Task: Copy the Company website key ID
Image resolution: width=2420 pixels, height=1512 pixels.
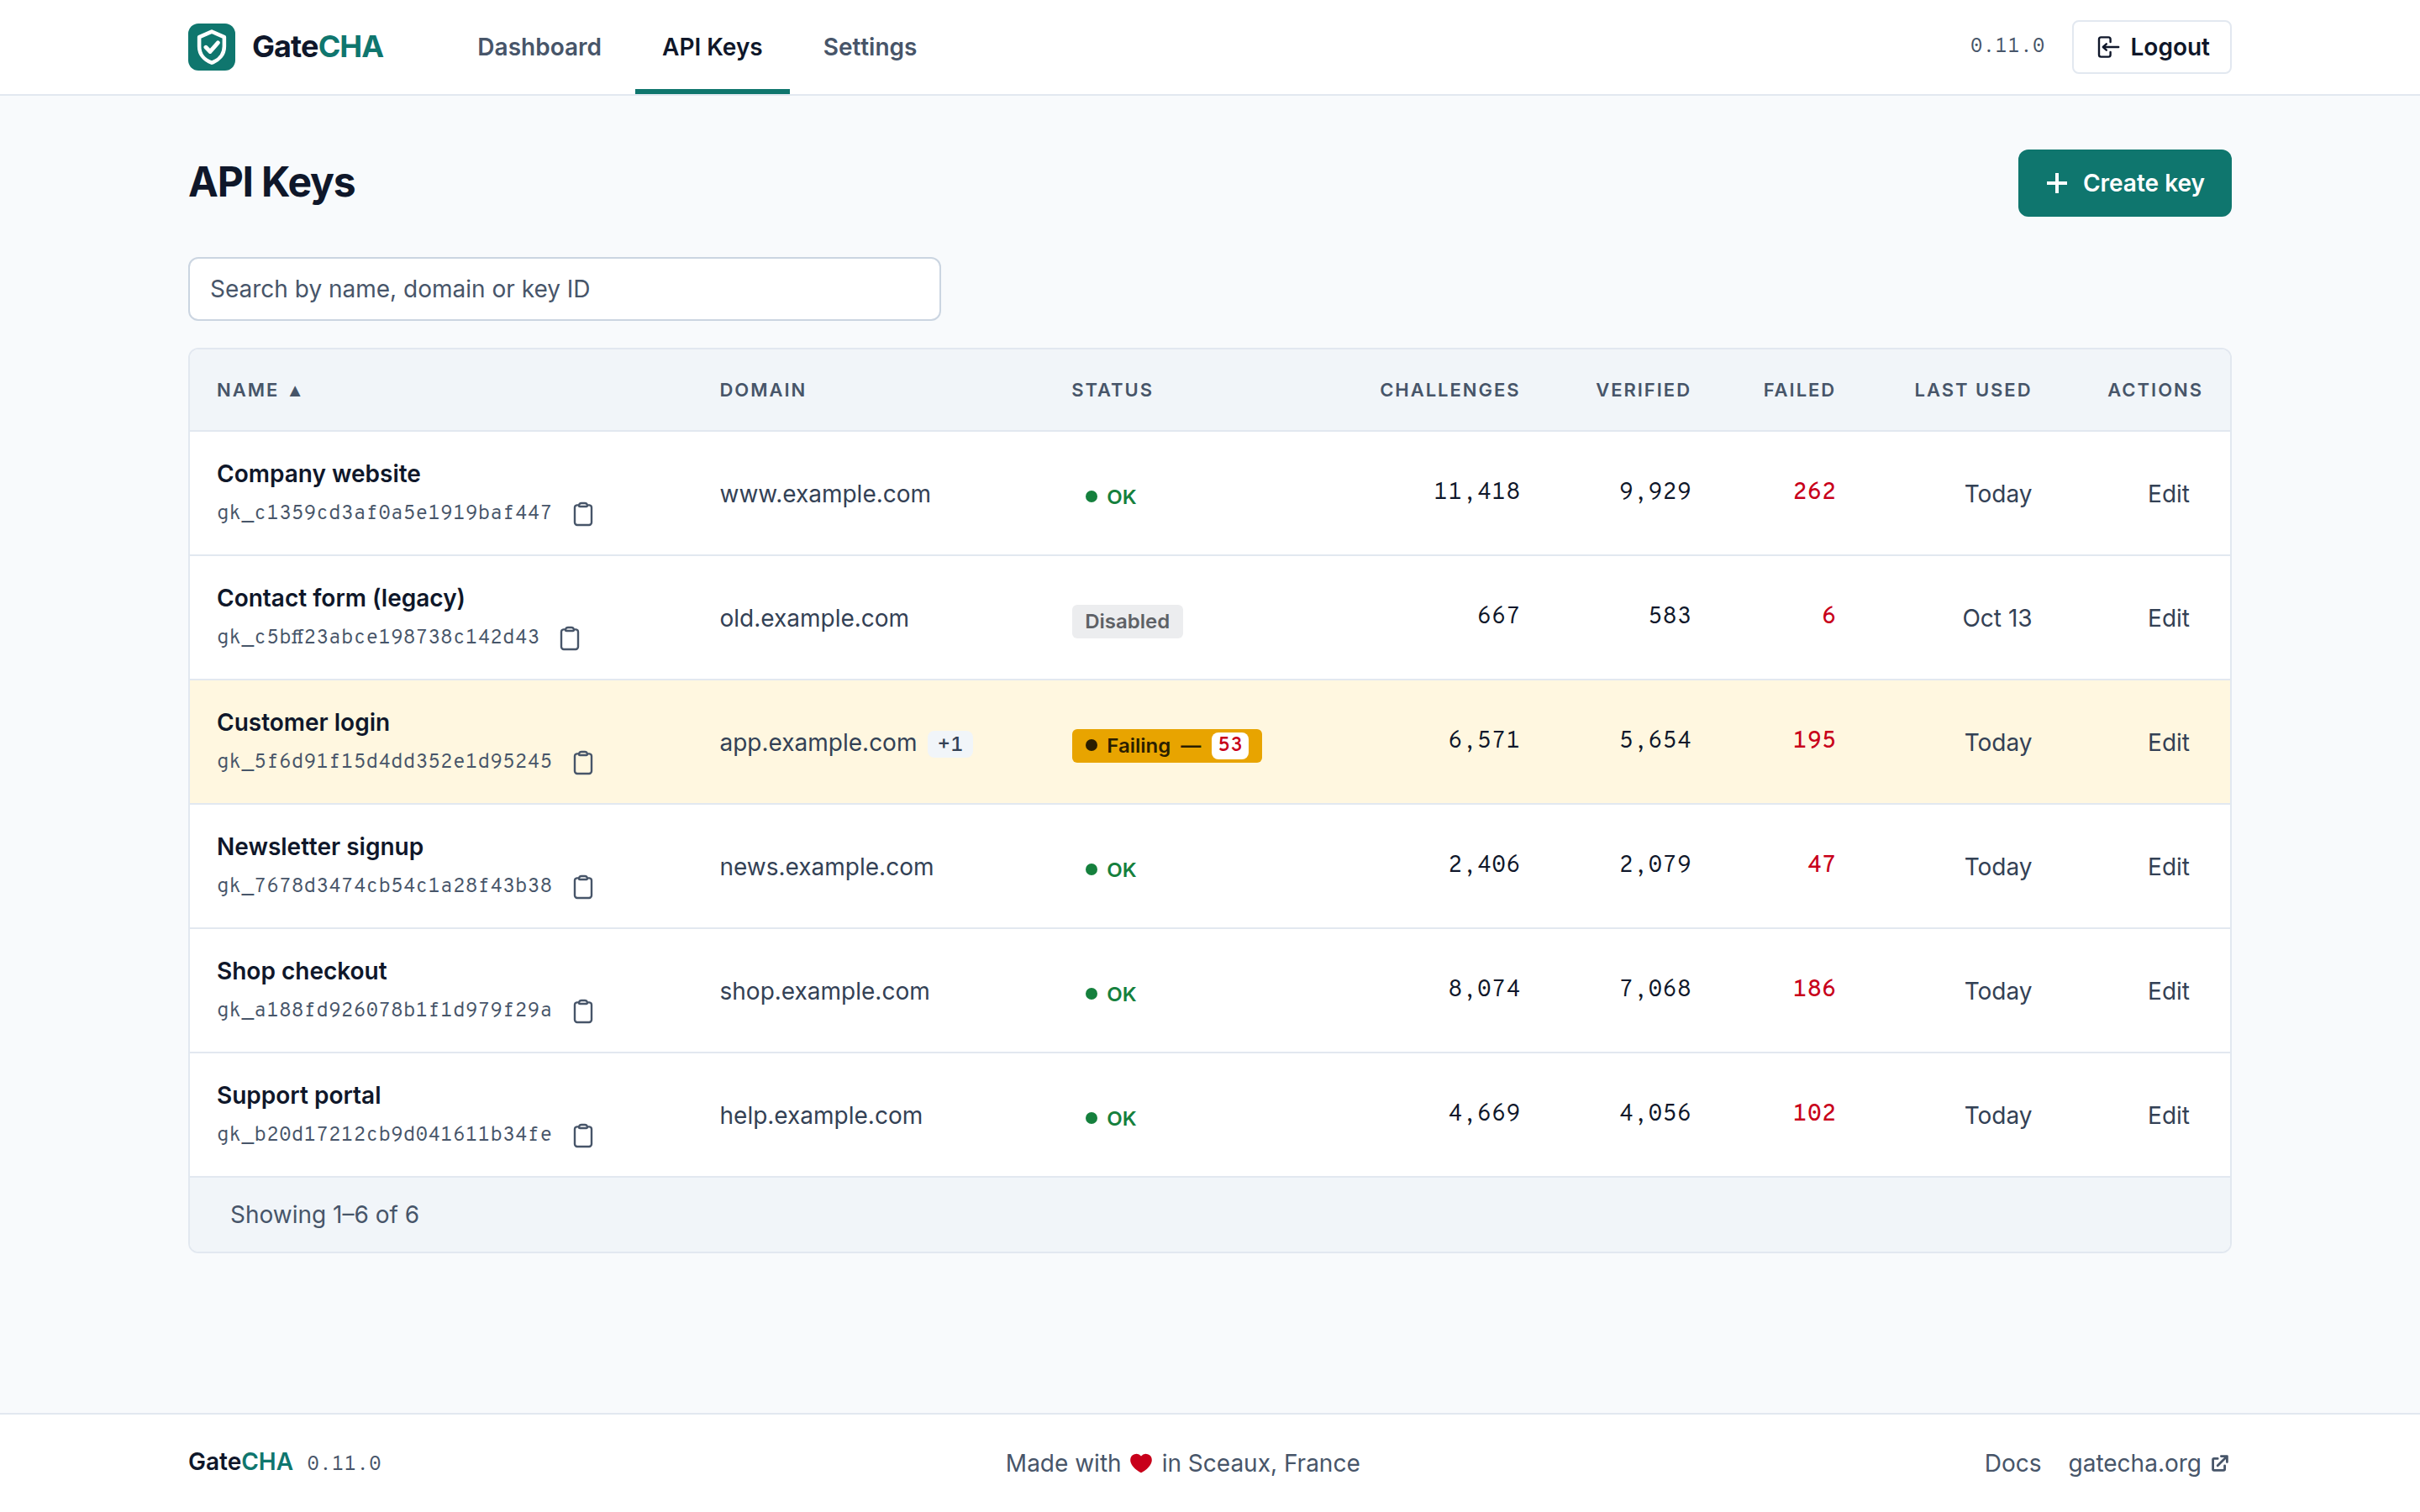Action: [x=583, y=514]
